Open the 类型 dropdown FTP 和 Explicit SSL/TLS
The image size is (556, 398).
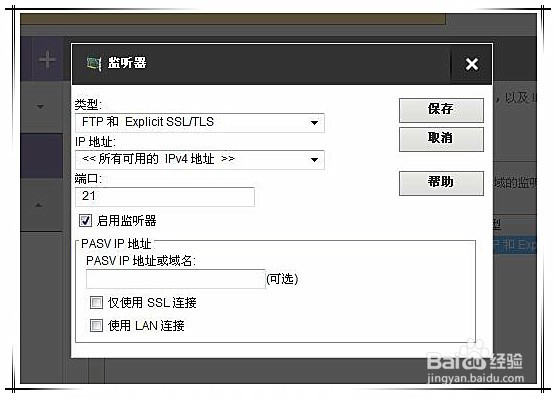tap(200, 123)
